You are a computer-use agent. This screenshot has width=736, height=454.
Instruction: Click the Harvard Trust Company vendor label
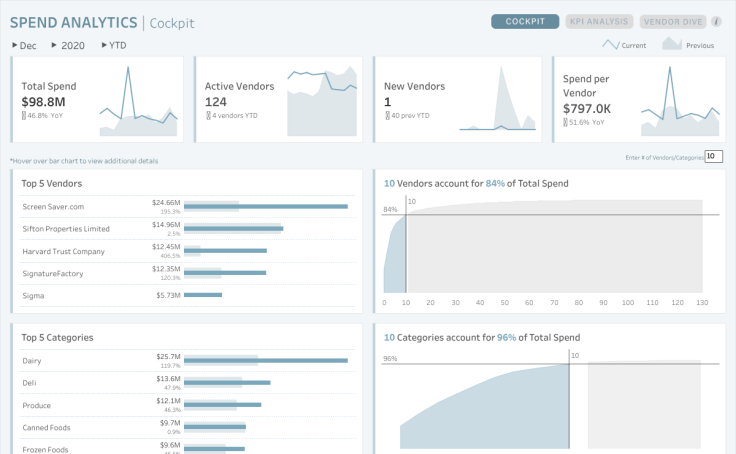click(63, 251)
